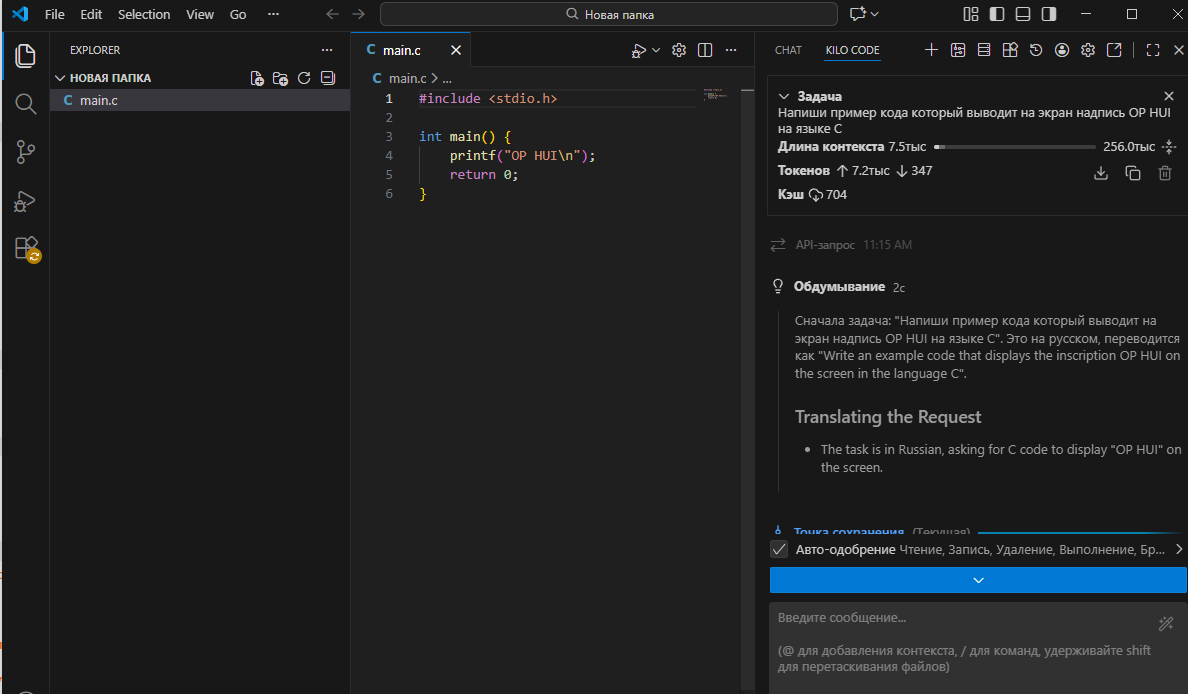Toggle the Primary Side Bar layout button
This screenshot has height=694, width=1188.
click(x=996, y=14)
